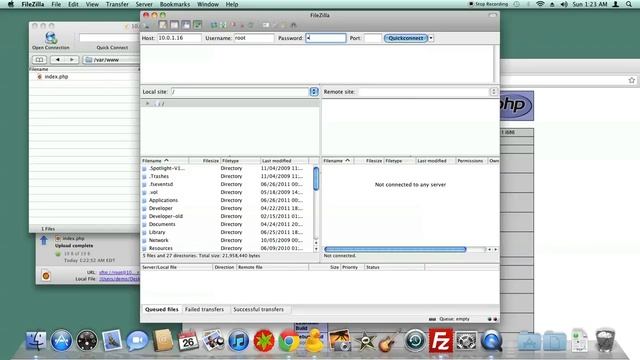Toggle the local directory tree view

tap(174, 25)
